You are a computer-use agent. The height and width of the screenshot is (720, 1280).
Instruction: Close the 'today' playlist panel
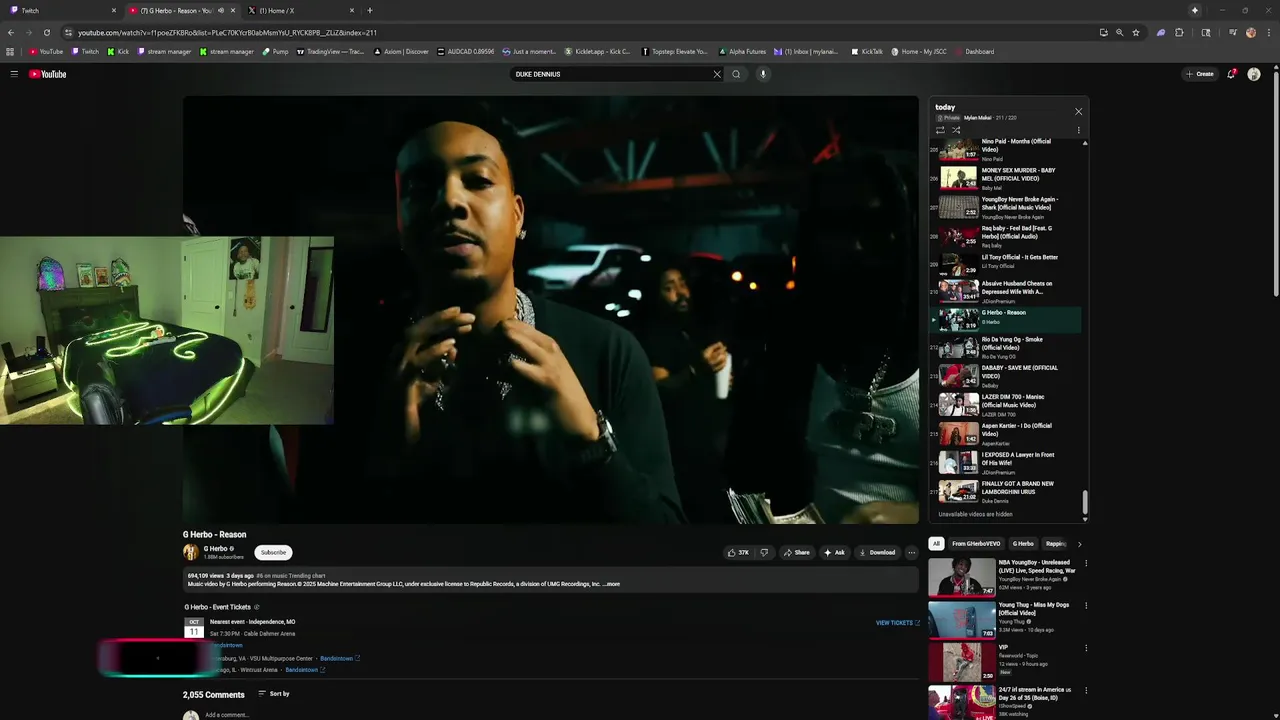coord(1078,111)
